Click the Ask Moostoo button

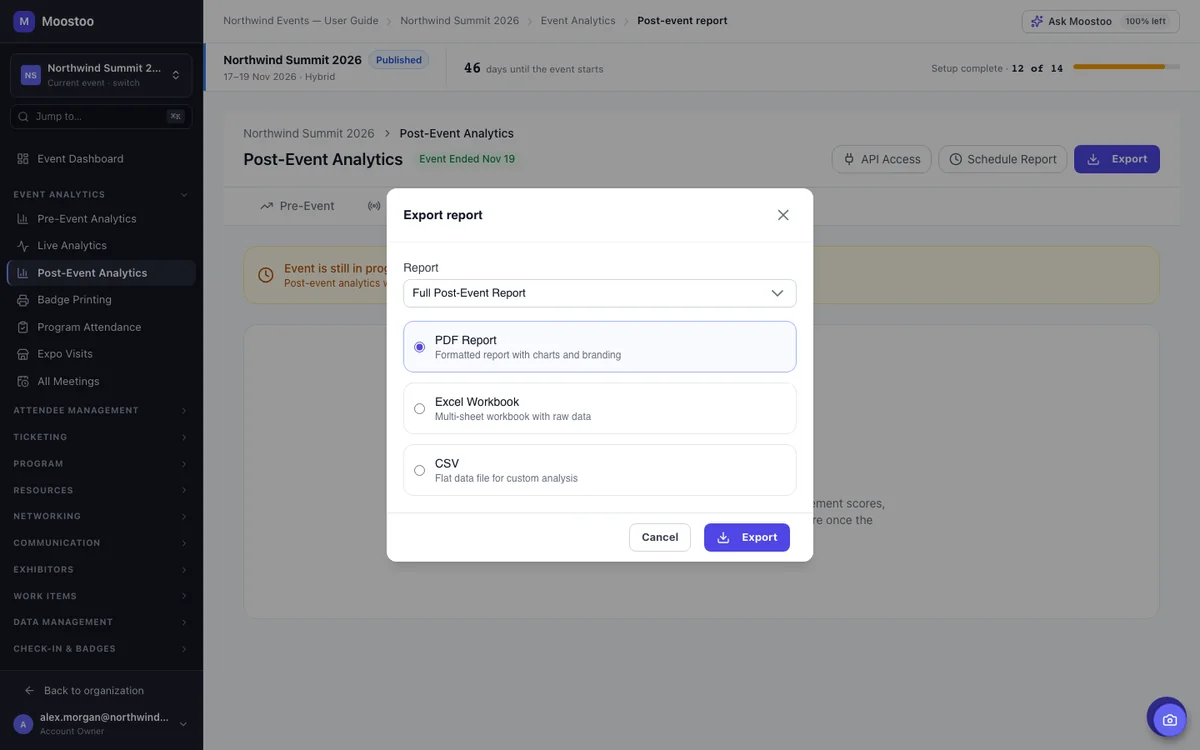point(1100,21)
